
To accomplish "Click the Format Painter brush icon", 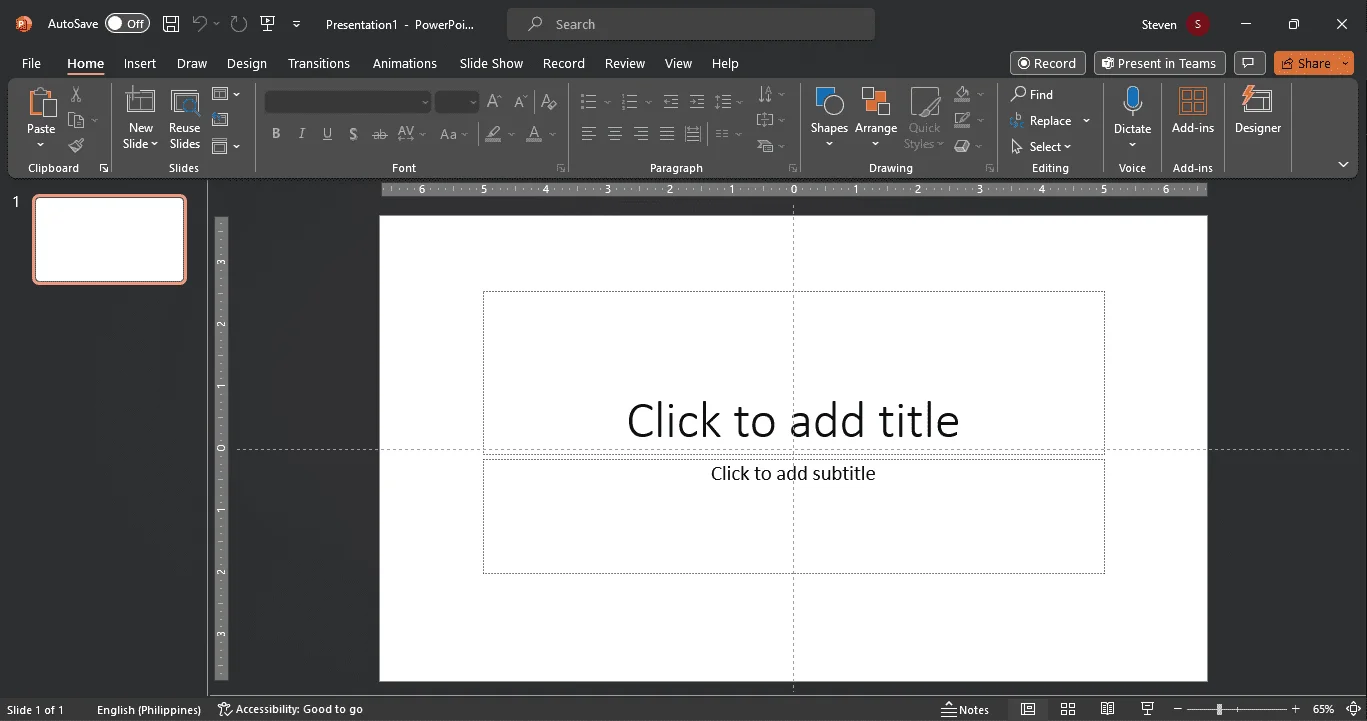I will pyautogui.click(x=76, y=146).
